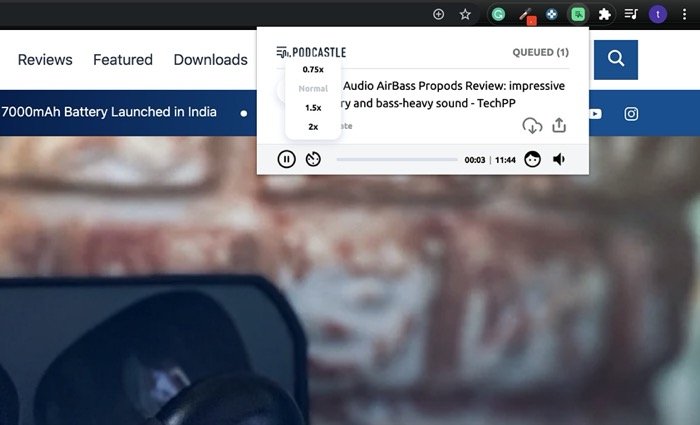The height and width of the screenshot is (425, 700).
Task: Open the Grammarly extension
Action: (498, 14)
